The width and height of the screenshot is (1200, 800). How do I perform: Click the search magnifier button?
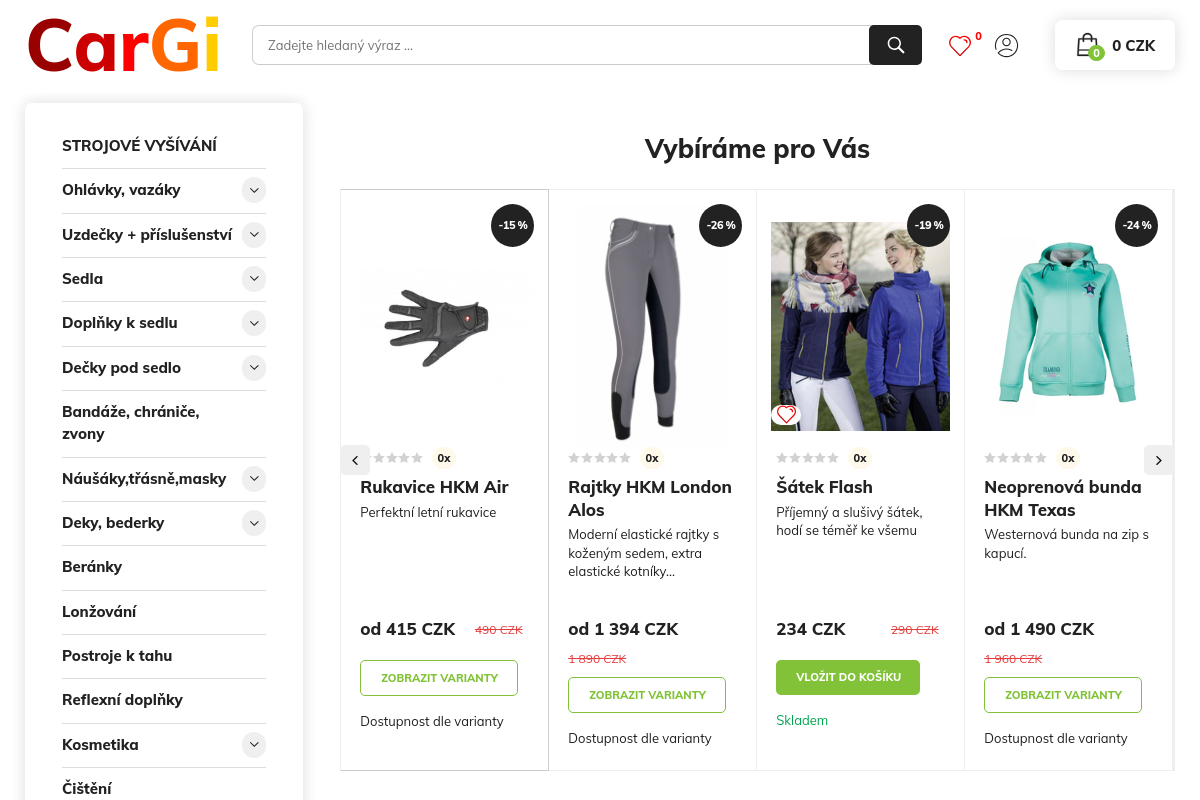(895, 45)
